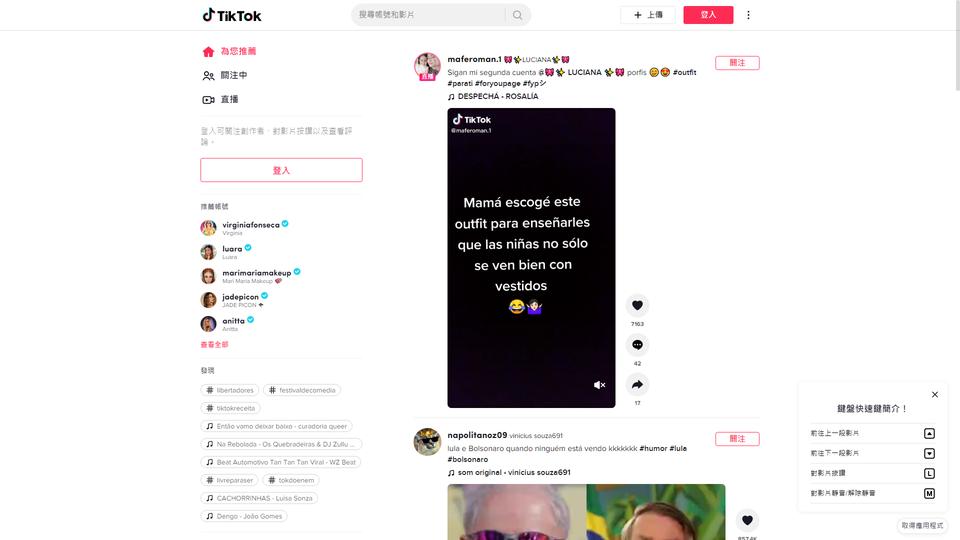This screenshot has height=540, width=960.
Task: Like the napolitanoz09 video with heart icon
Action: 747,520
